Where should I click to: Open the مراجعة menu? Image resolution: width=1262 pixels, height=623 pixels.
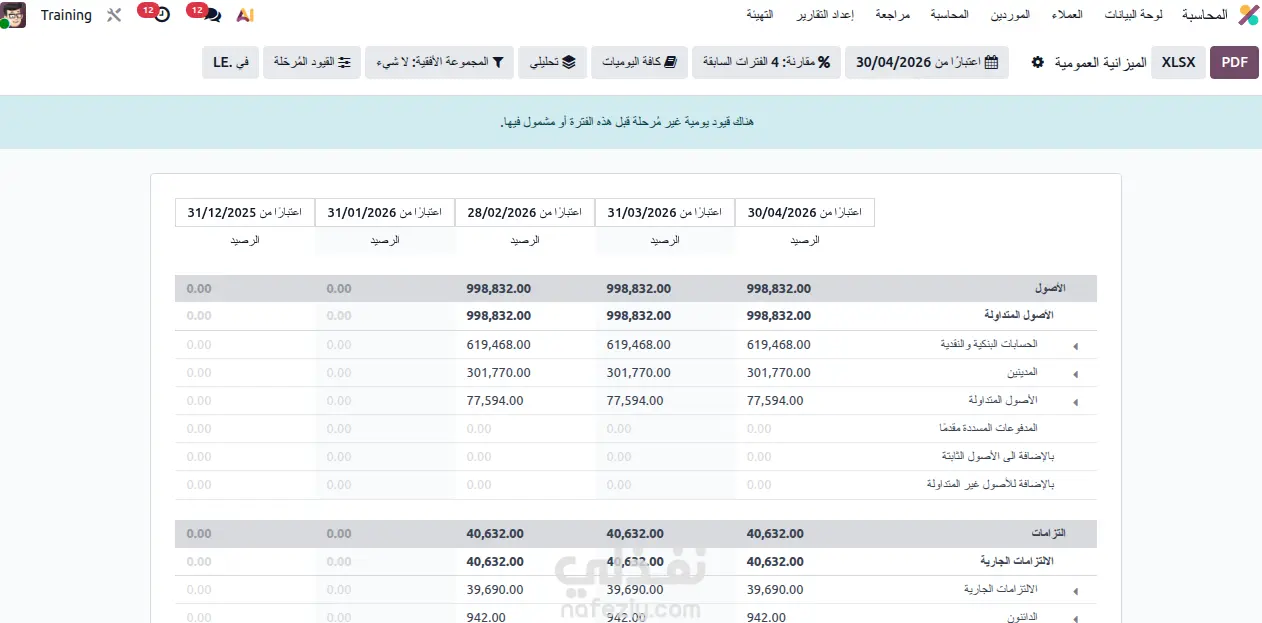(x=892, y=15)
